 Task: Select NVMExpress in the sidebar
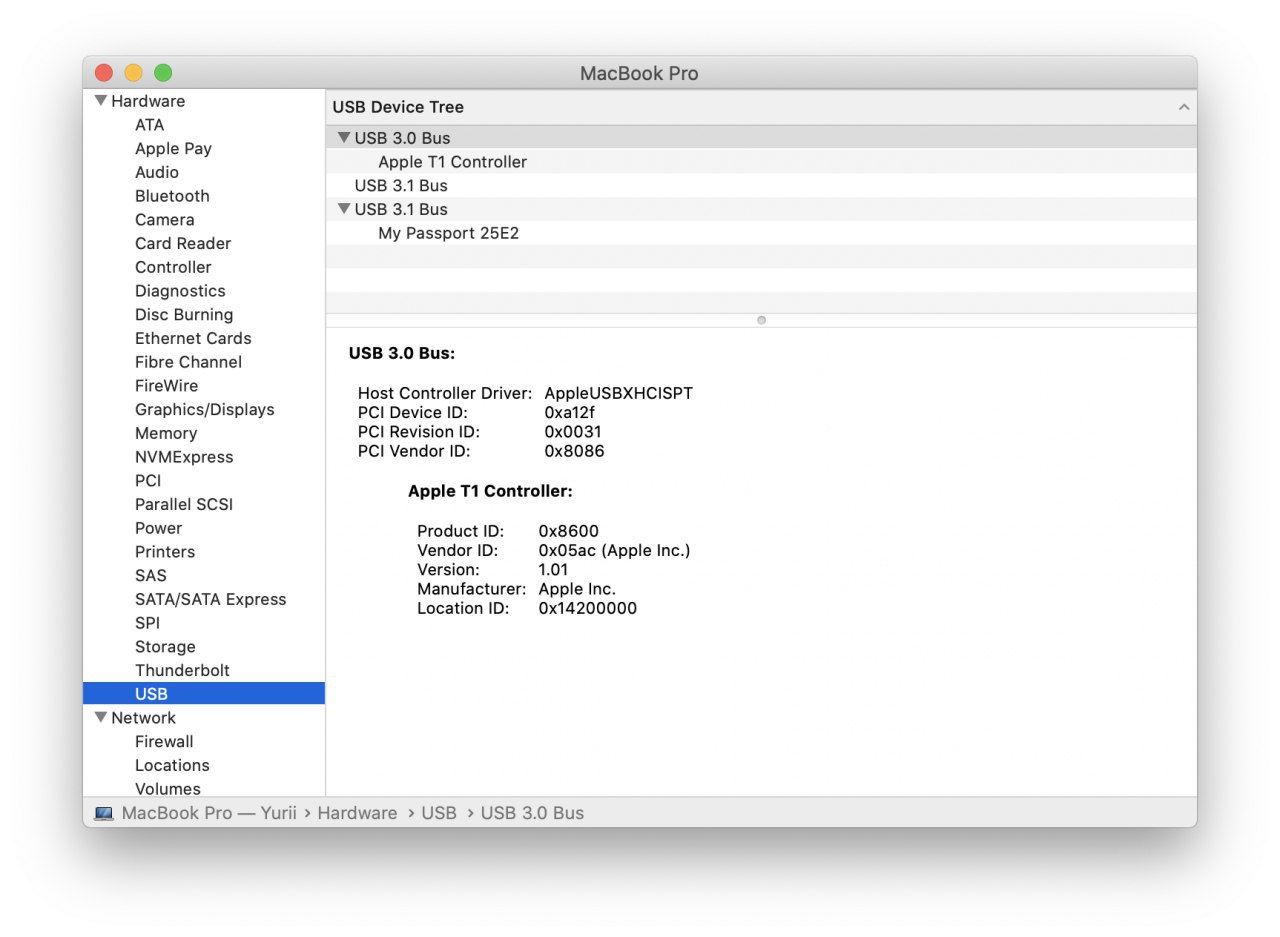click(184, 457)
